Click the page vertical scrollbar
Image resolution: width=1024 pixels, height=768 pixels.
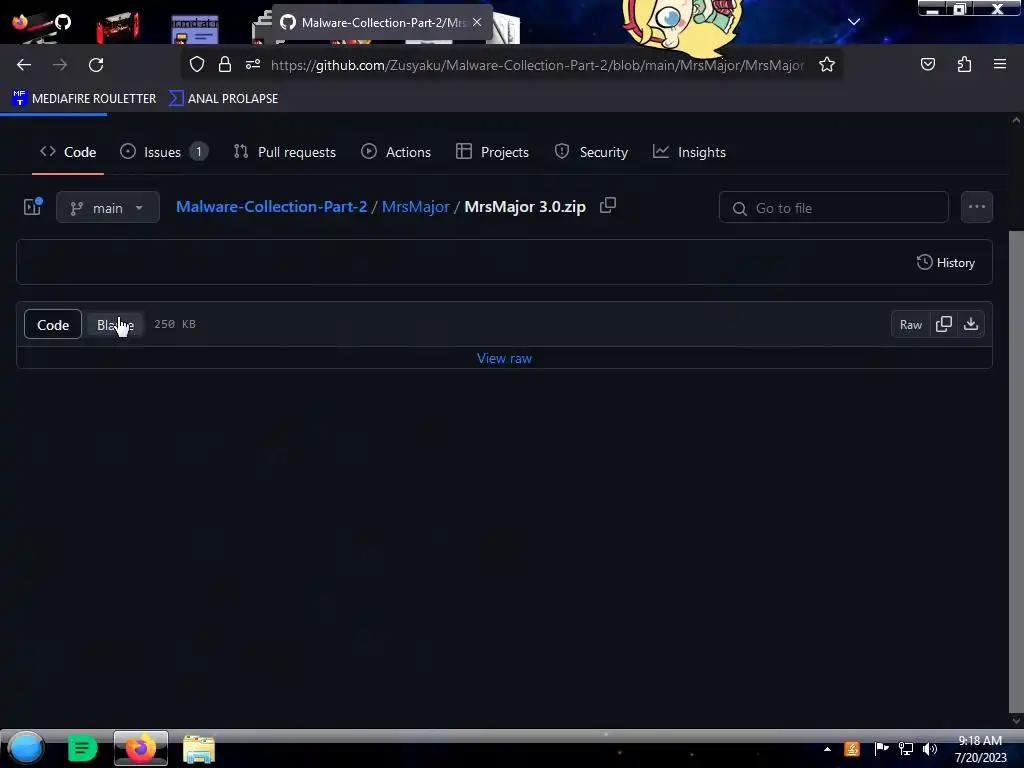1016,470
